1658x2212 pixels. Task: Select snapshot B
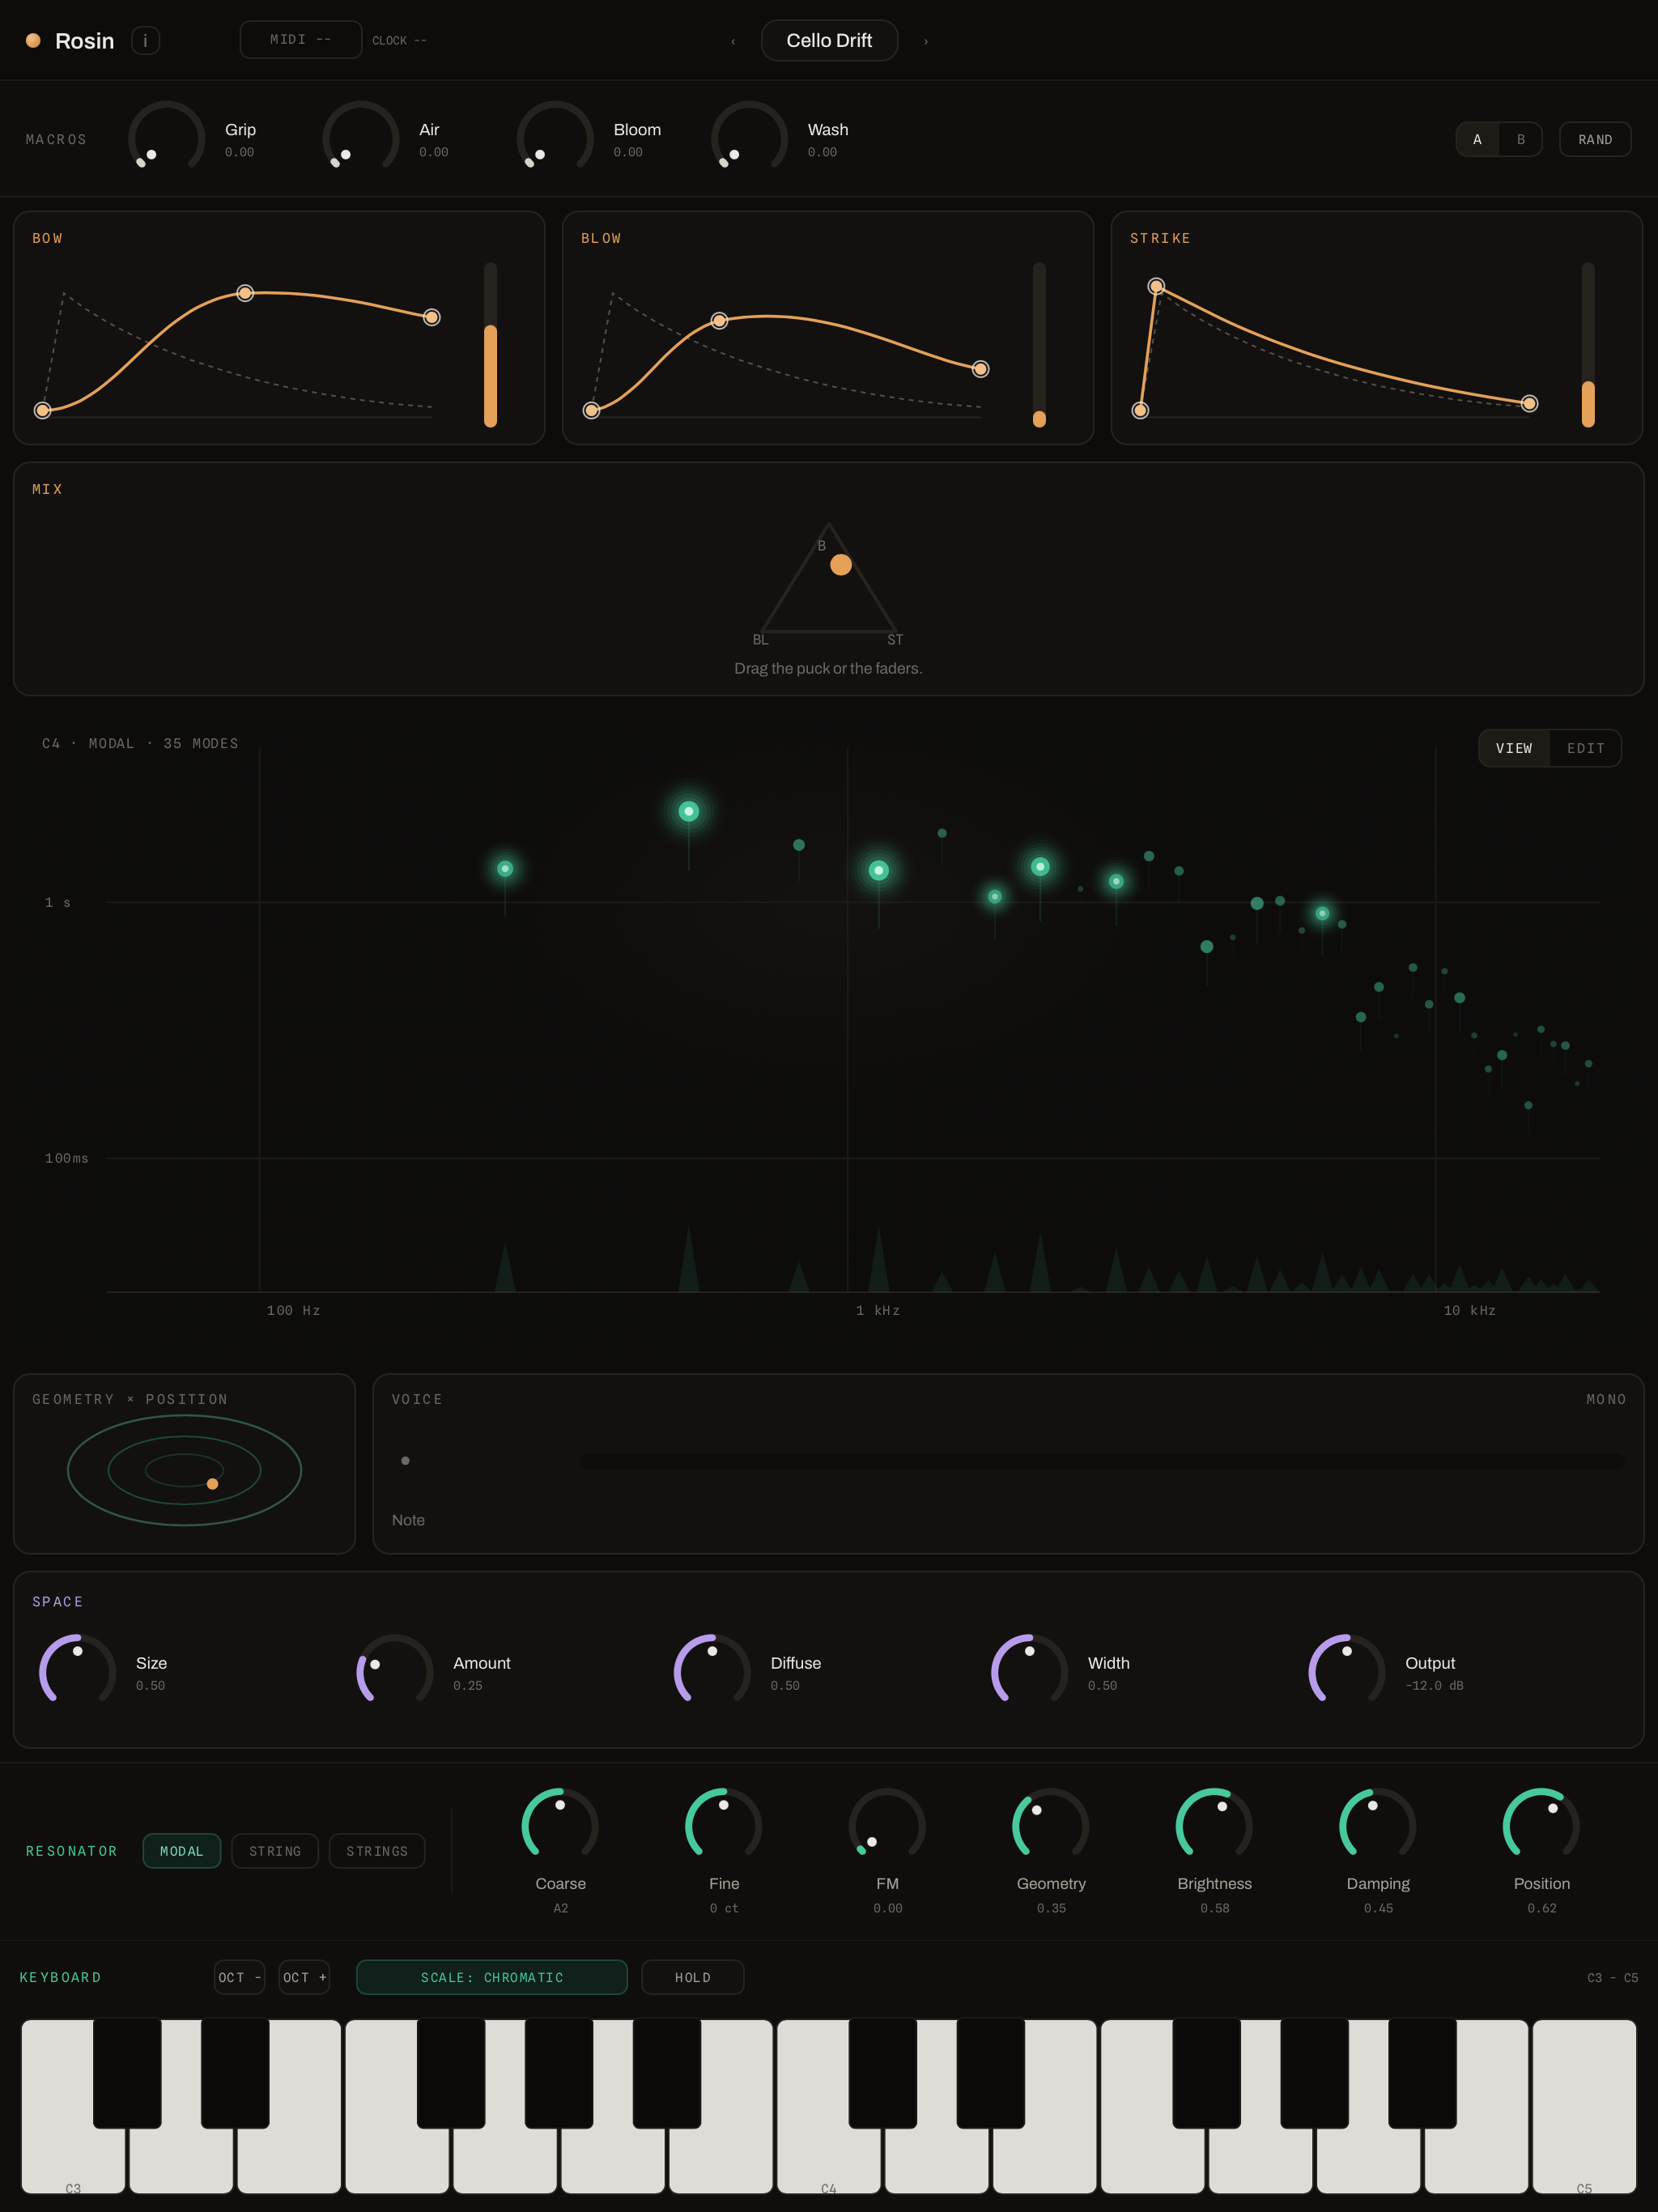click(1521, 139)
